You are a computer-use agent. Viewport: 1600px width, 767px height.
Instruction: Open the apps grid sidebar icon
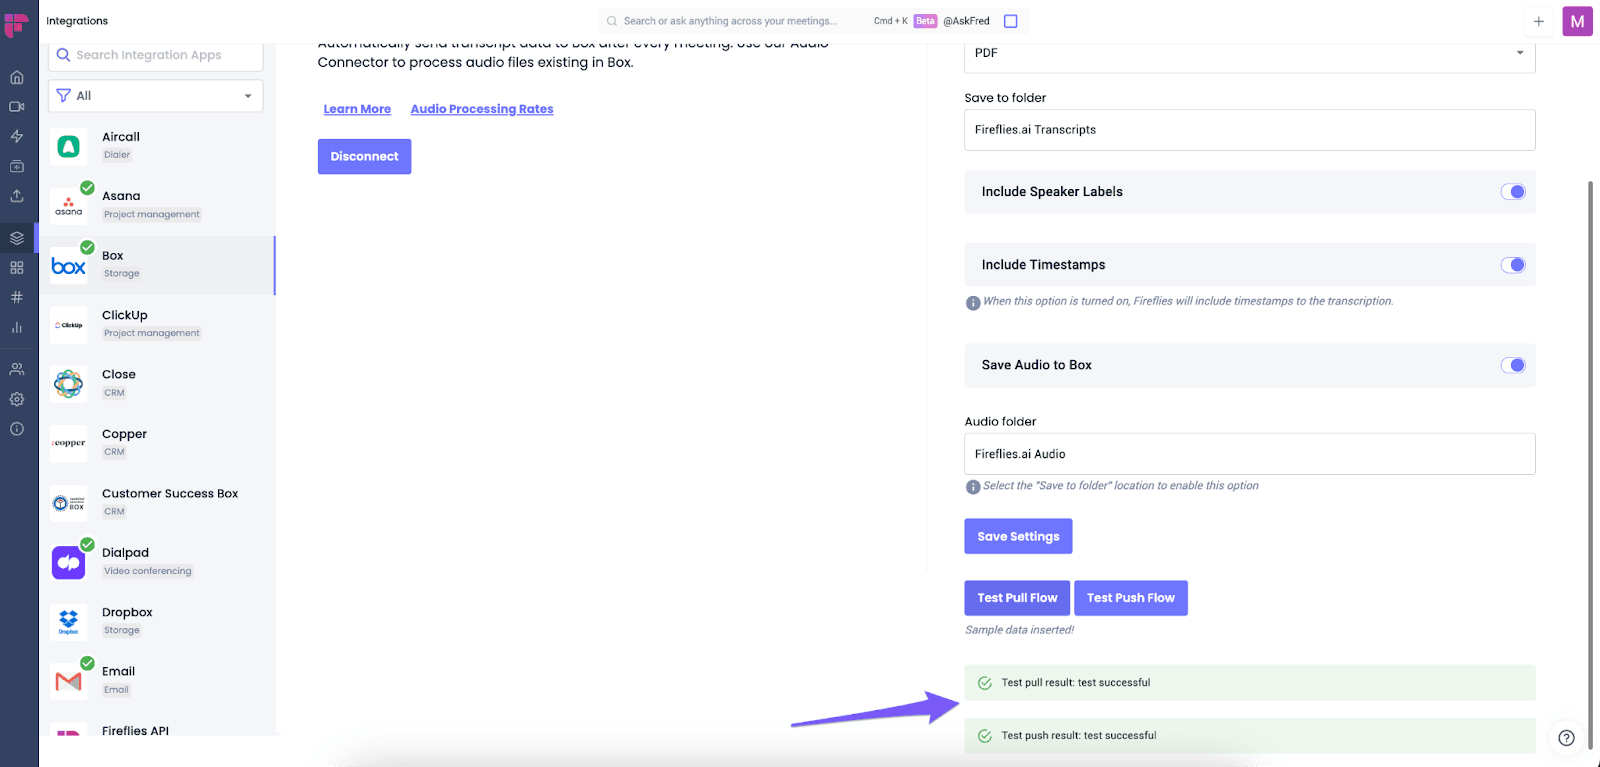click(x=17, y=268)
